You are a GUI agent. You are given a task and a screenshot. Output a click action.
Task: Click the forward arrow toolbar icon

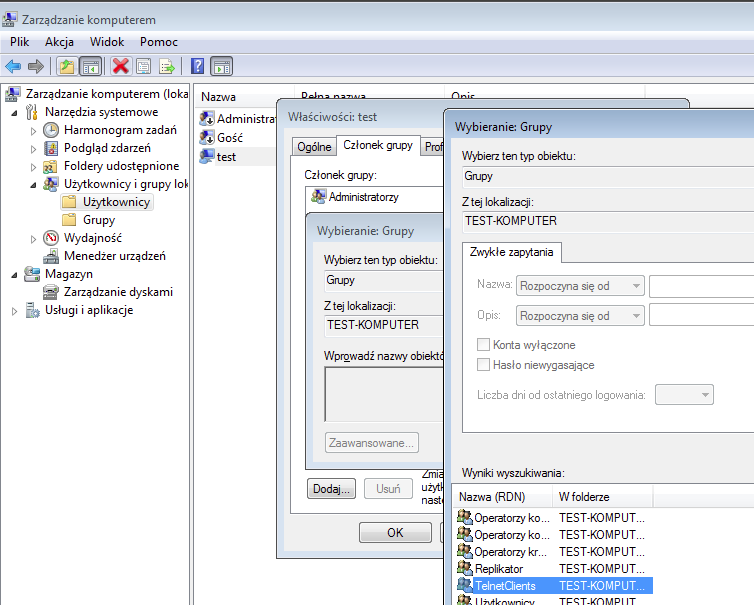36,66
